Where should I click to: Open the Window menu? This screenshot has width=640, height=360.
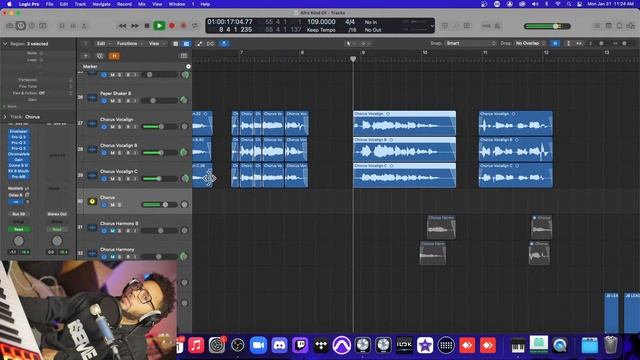[x=177, y=4]
